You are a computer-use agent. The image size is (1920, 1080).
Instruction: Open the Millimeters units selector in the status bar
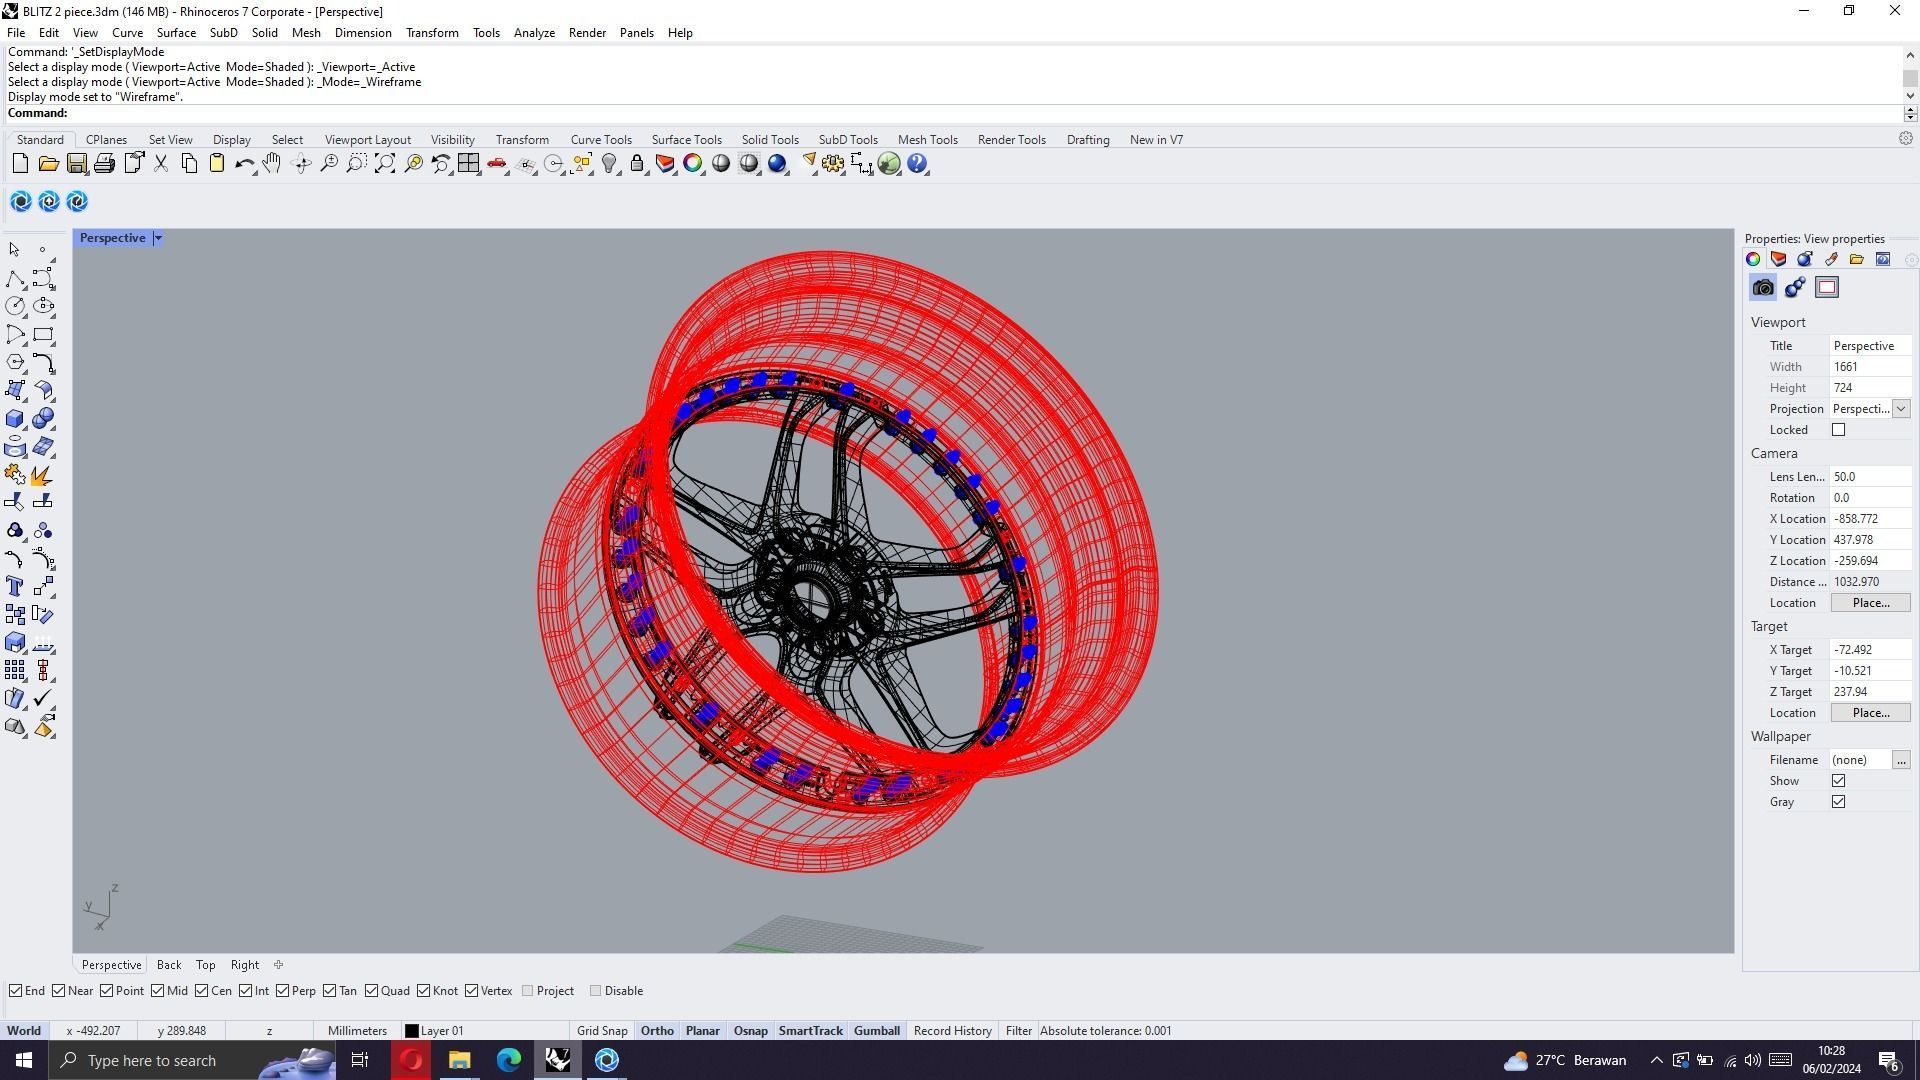coord(357,1031)
